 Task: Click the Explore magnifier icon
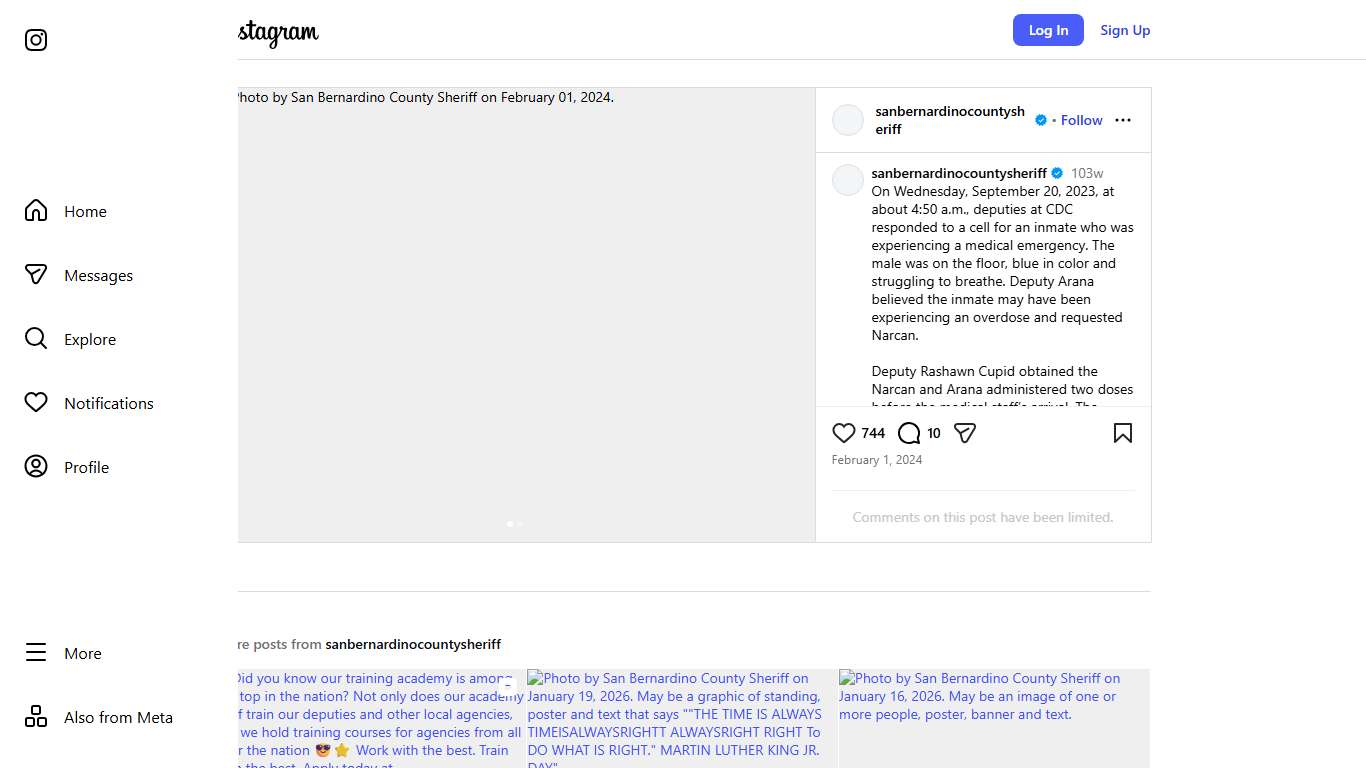[36, 339]
